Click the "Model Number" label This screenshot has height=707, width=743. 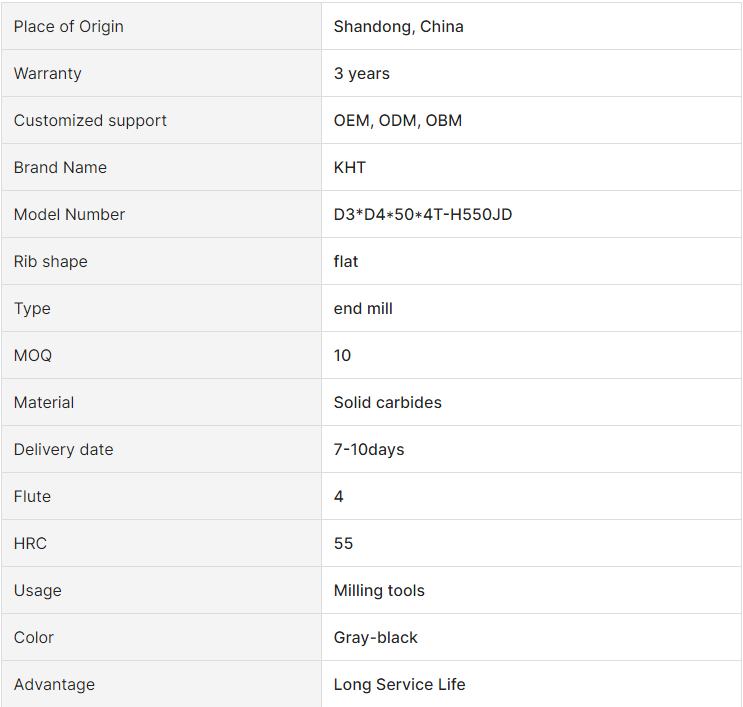69,215
